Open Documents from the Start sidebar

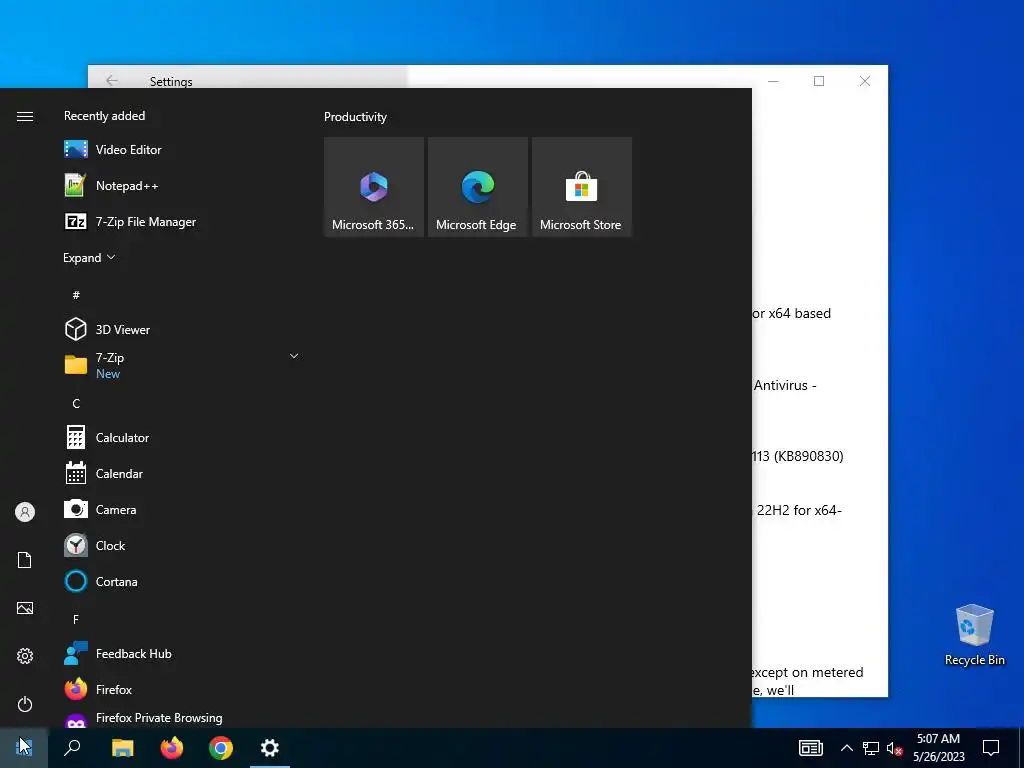coord(25,560)
